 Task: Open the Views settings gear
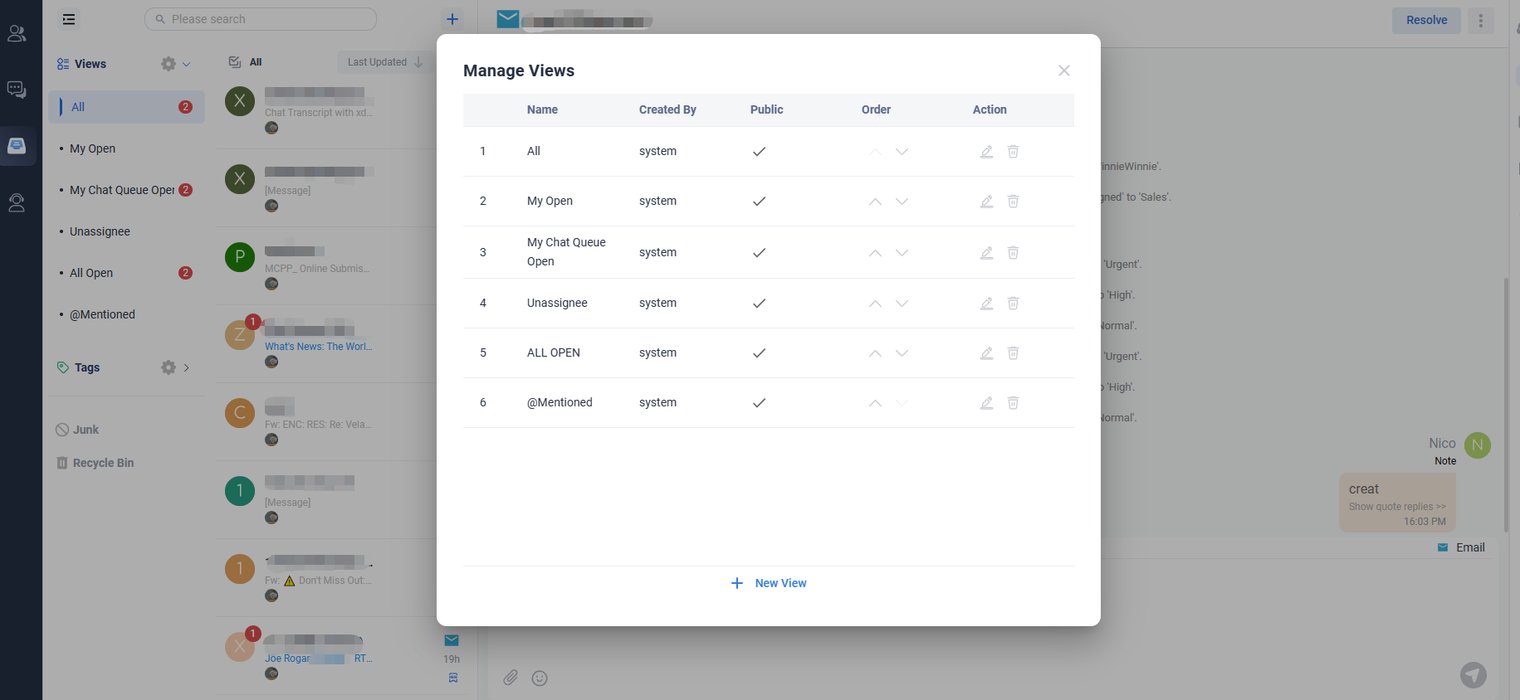[x=169, y=64]
